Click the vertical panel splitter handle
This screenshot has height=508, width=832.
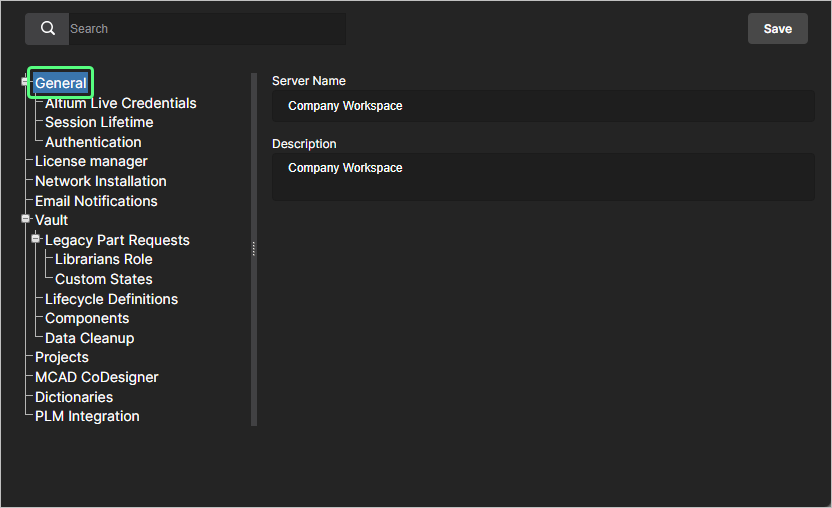point(253,249)
